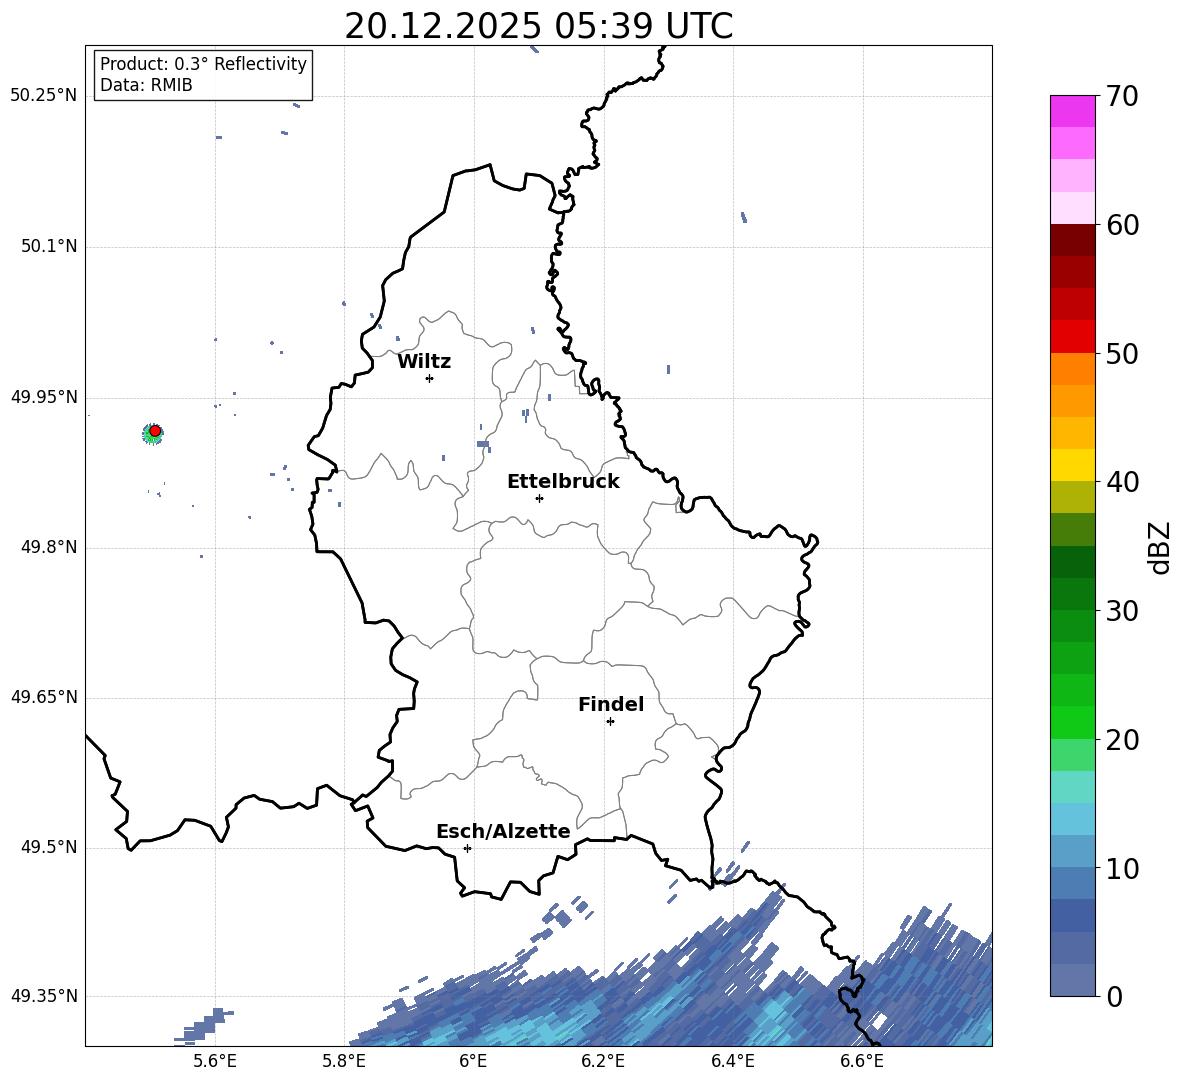Click the 49.8°N latitude label

[49, 547]
